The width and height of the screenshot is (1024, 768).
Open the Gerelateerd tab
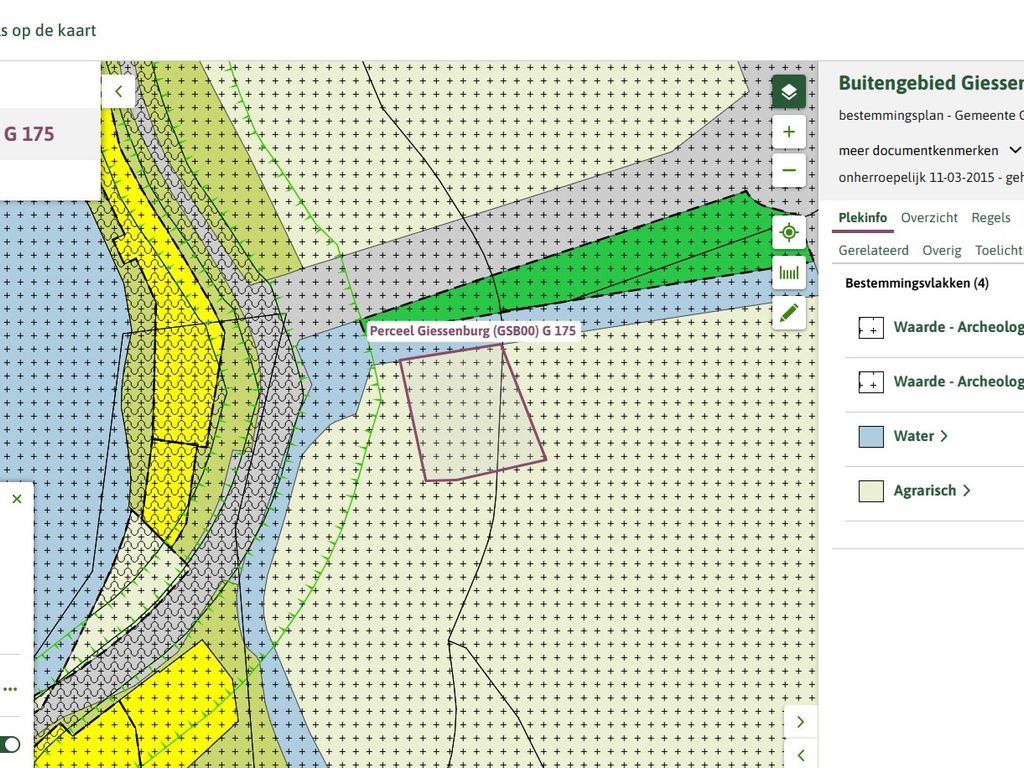[873, 250]
